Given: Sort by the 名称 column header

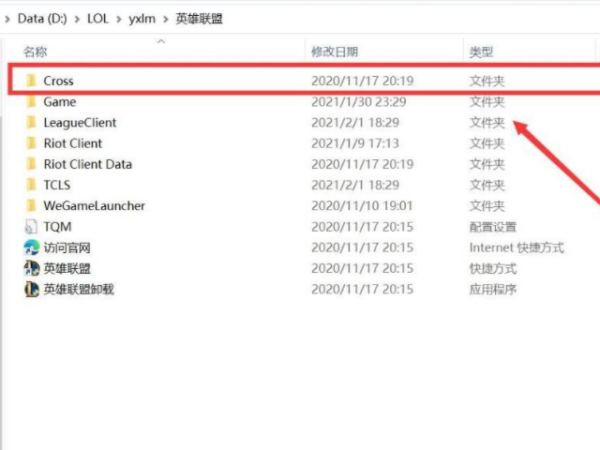Looking at the screenshot, I should (35, 52).
